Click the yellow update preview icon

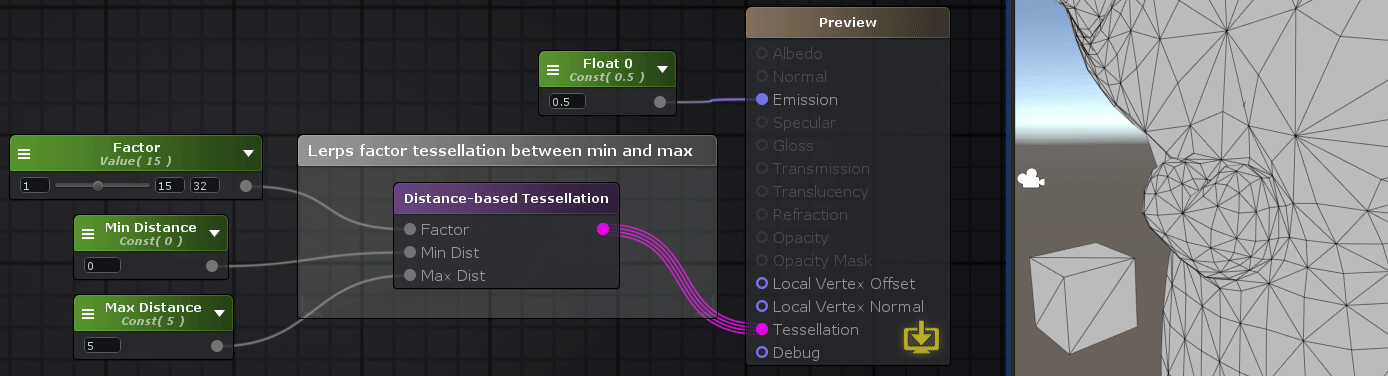(x=922, y=339)
